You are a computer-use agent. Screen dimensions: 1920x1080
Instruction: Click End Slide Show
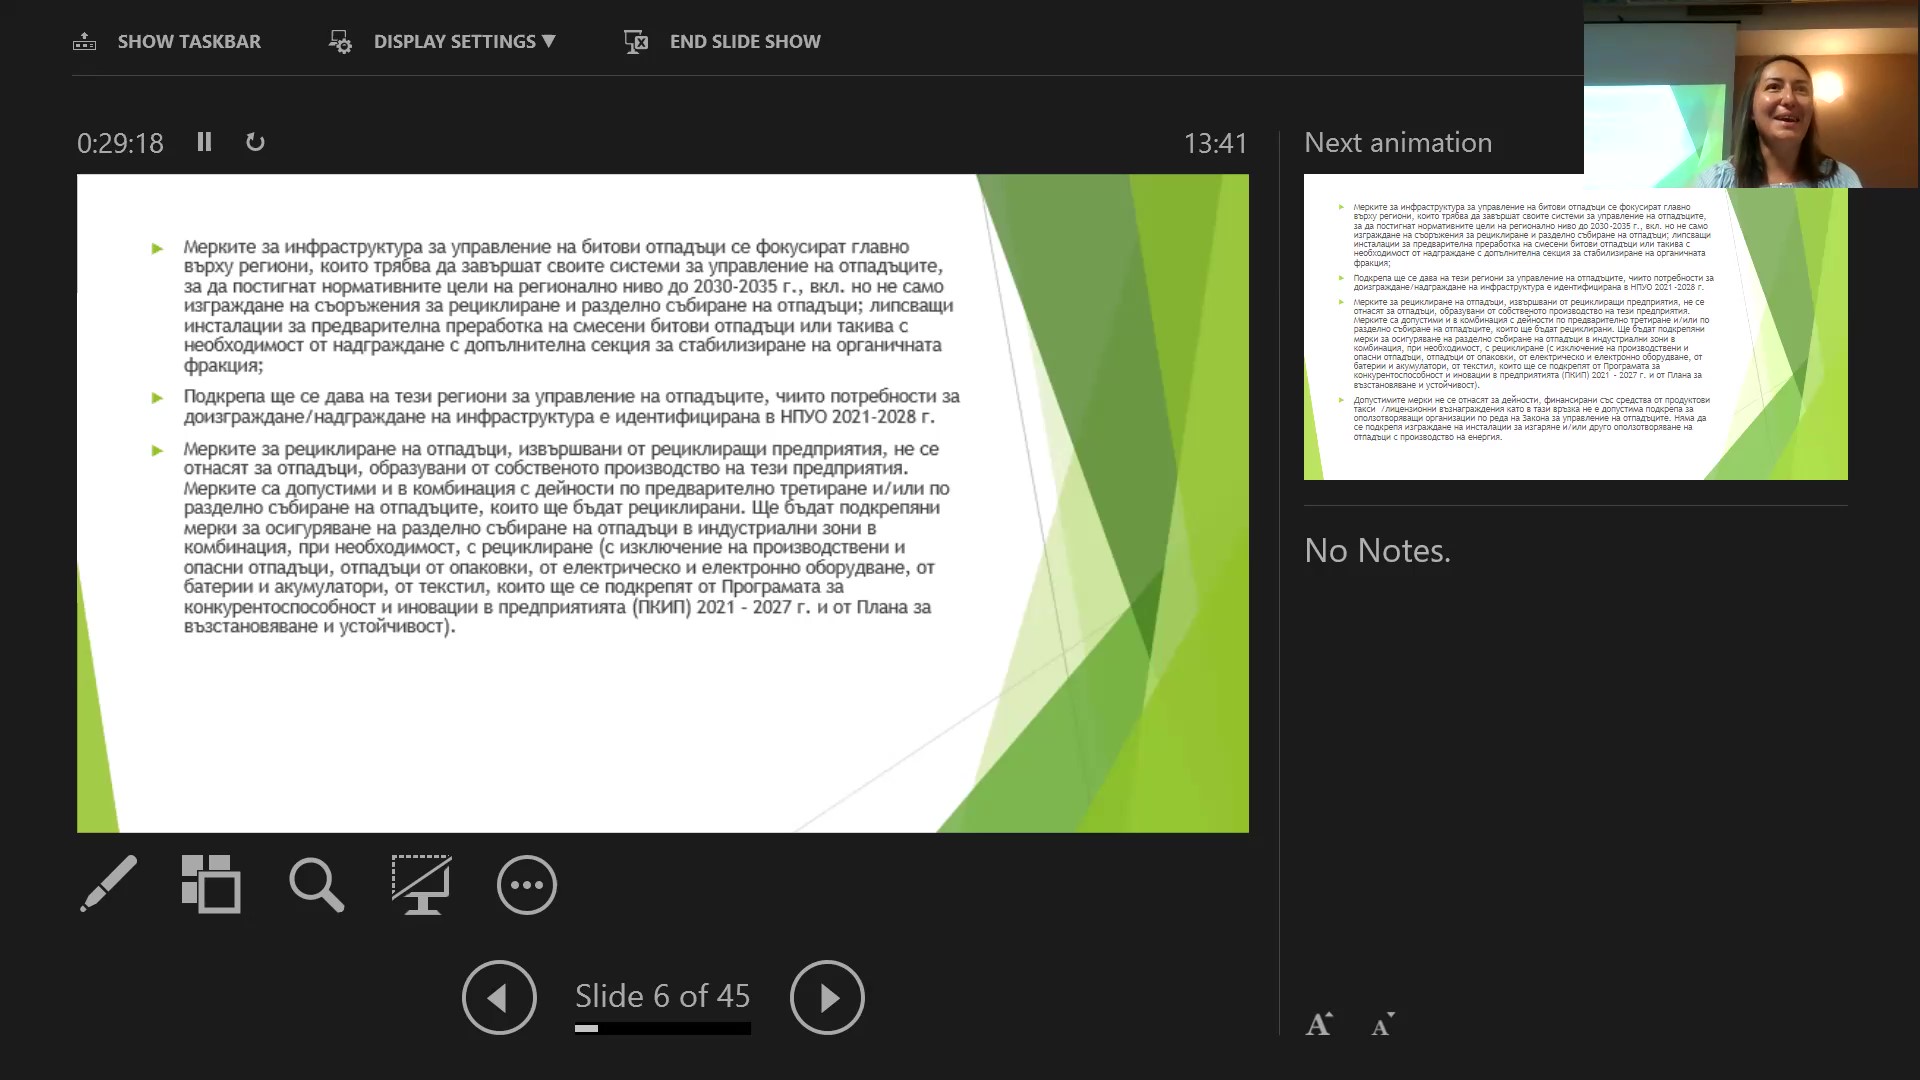coord(722,41)
